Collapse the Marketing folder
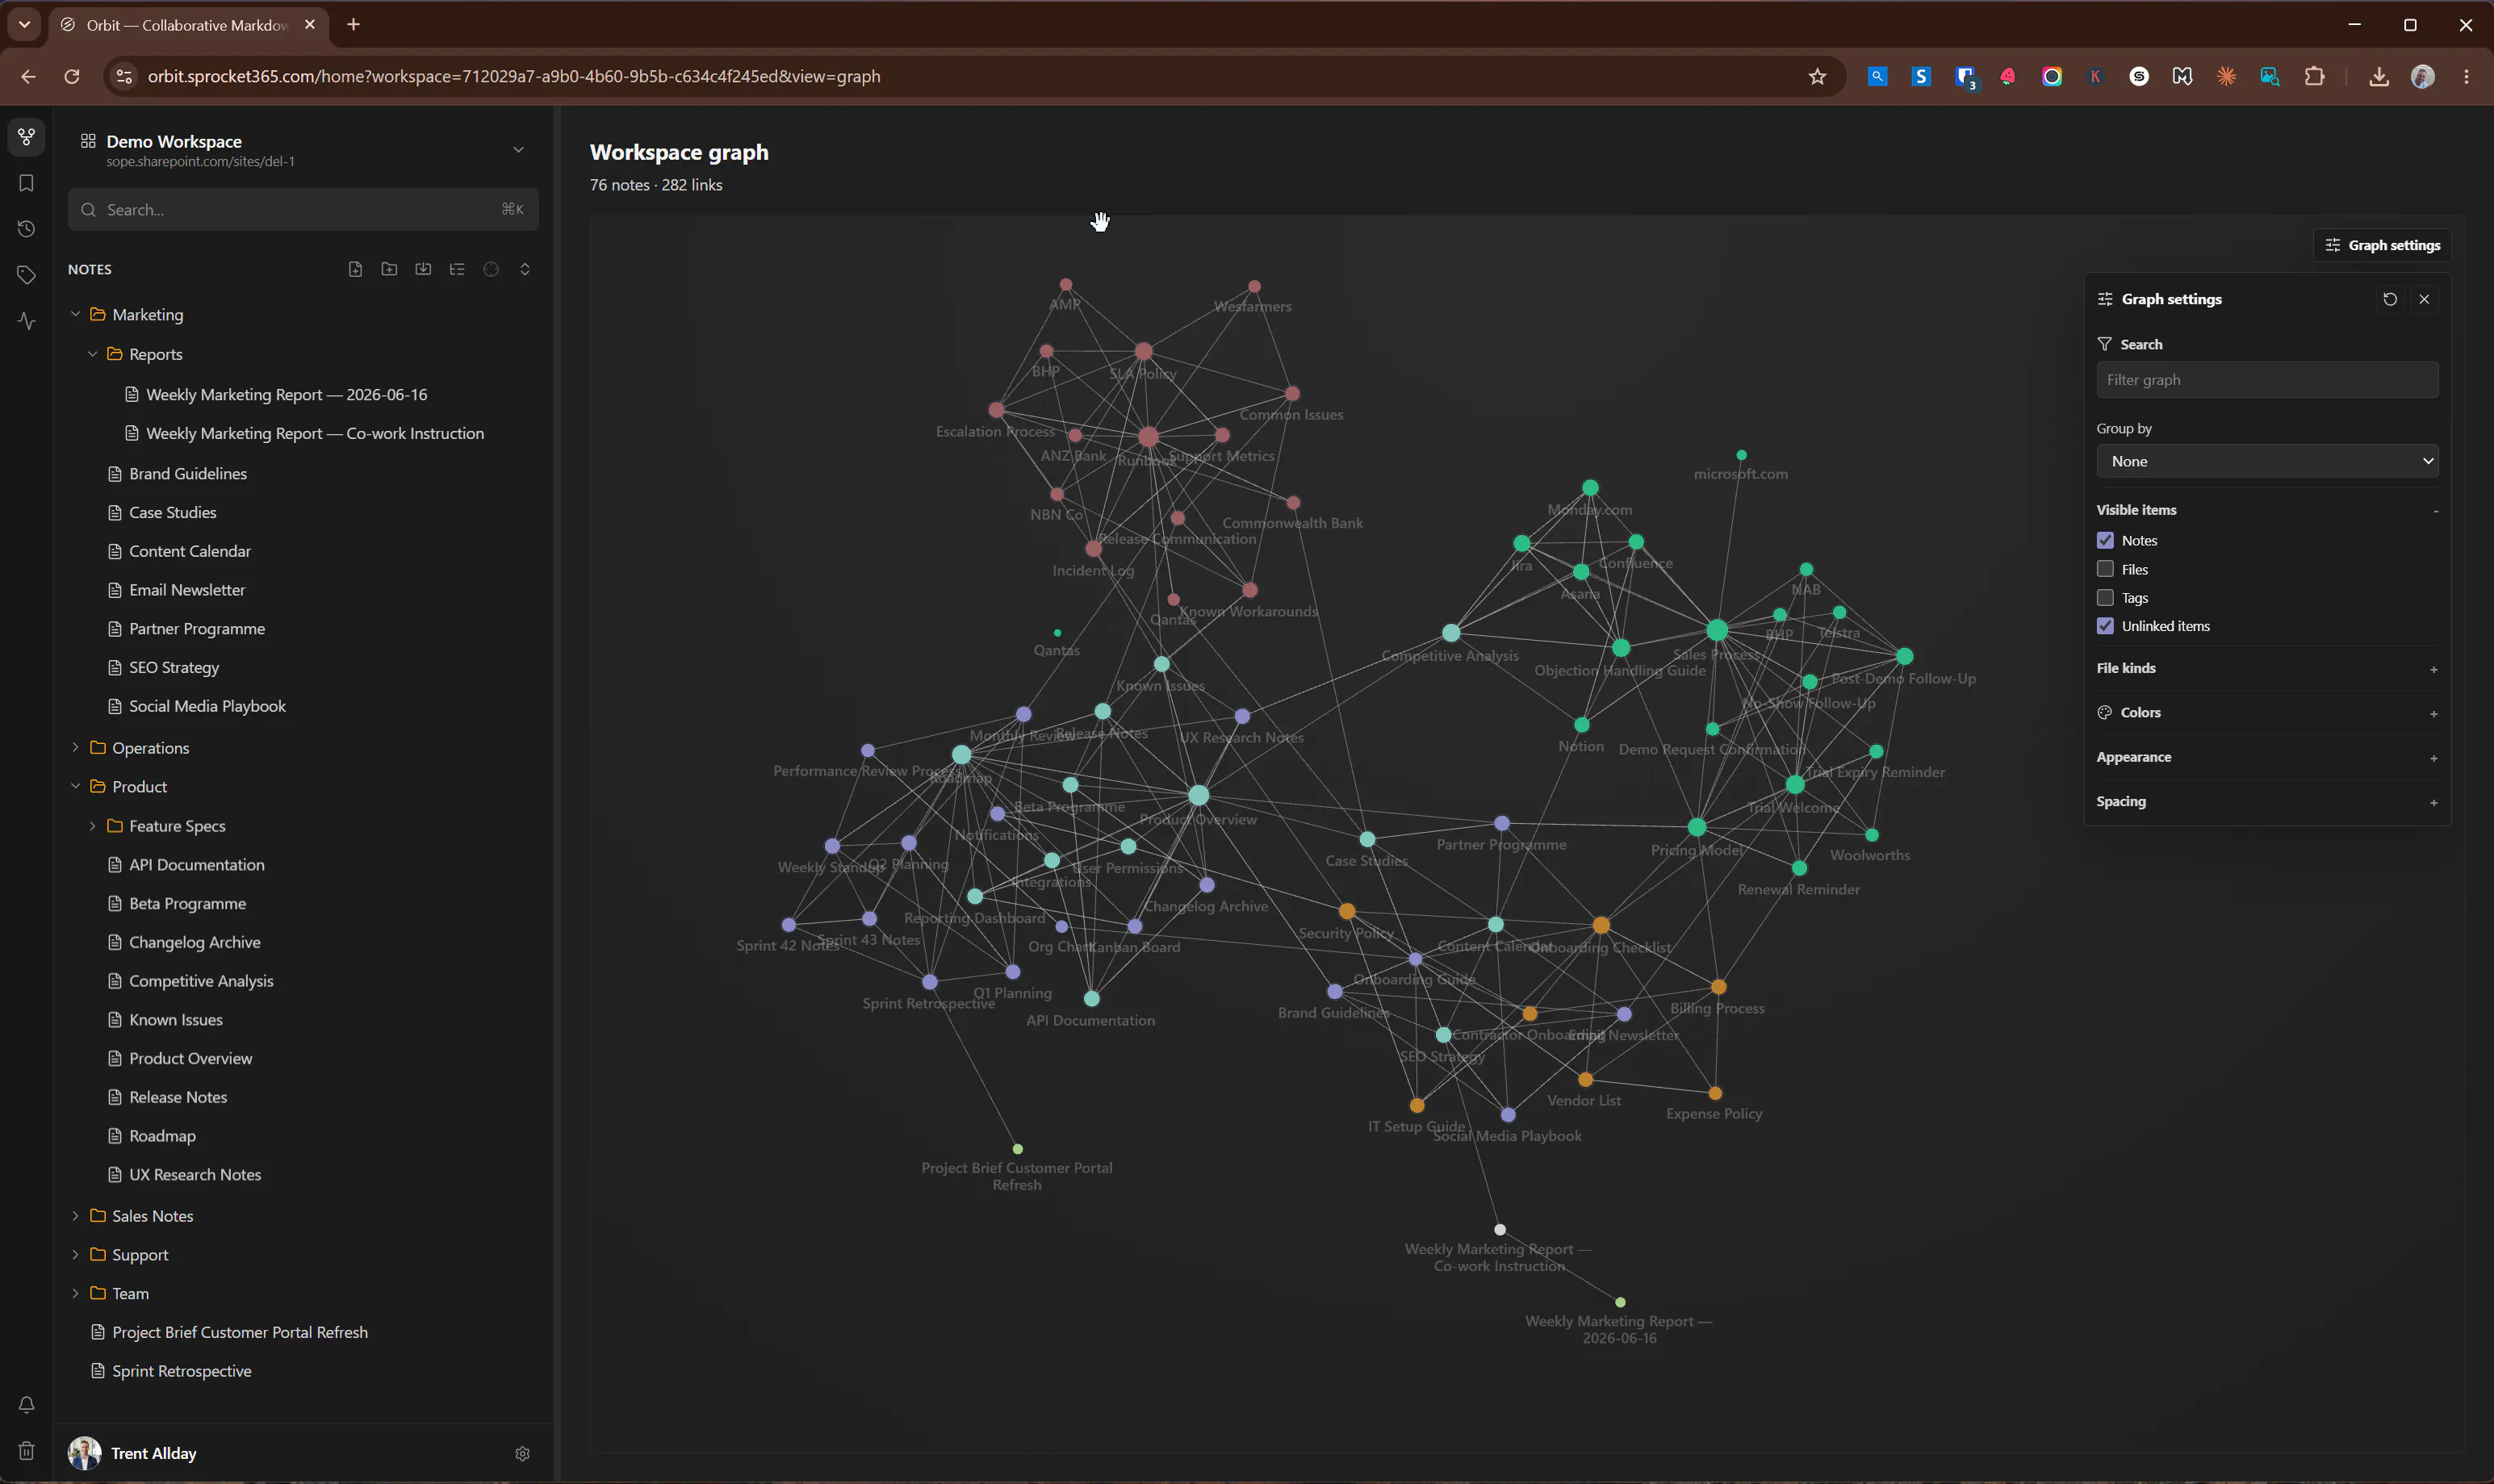This screenshot has height=1484, width=2494. [75, 314]
